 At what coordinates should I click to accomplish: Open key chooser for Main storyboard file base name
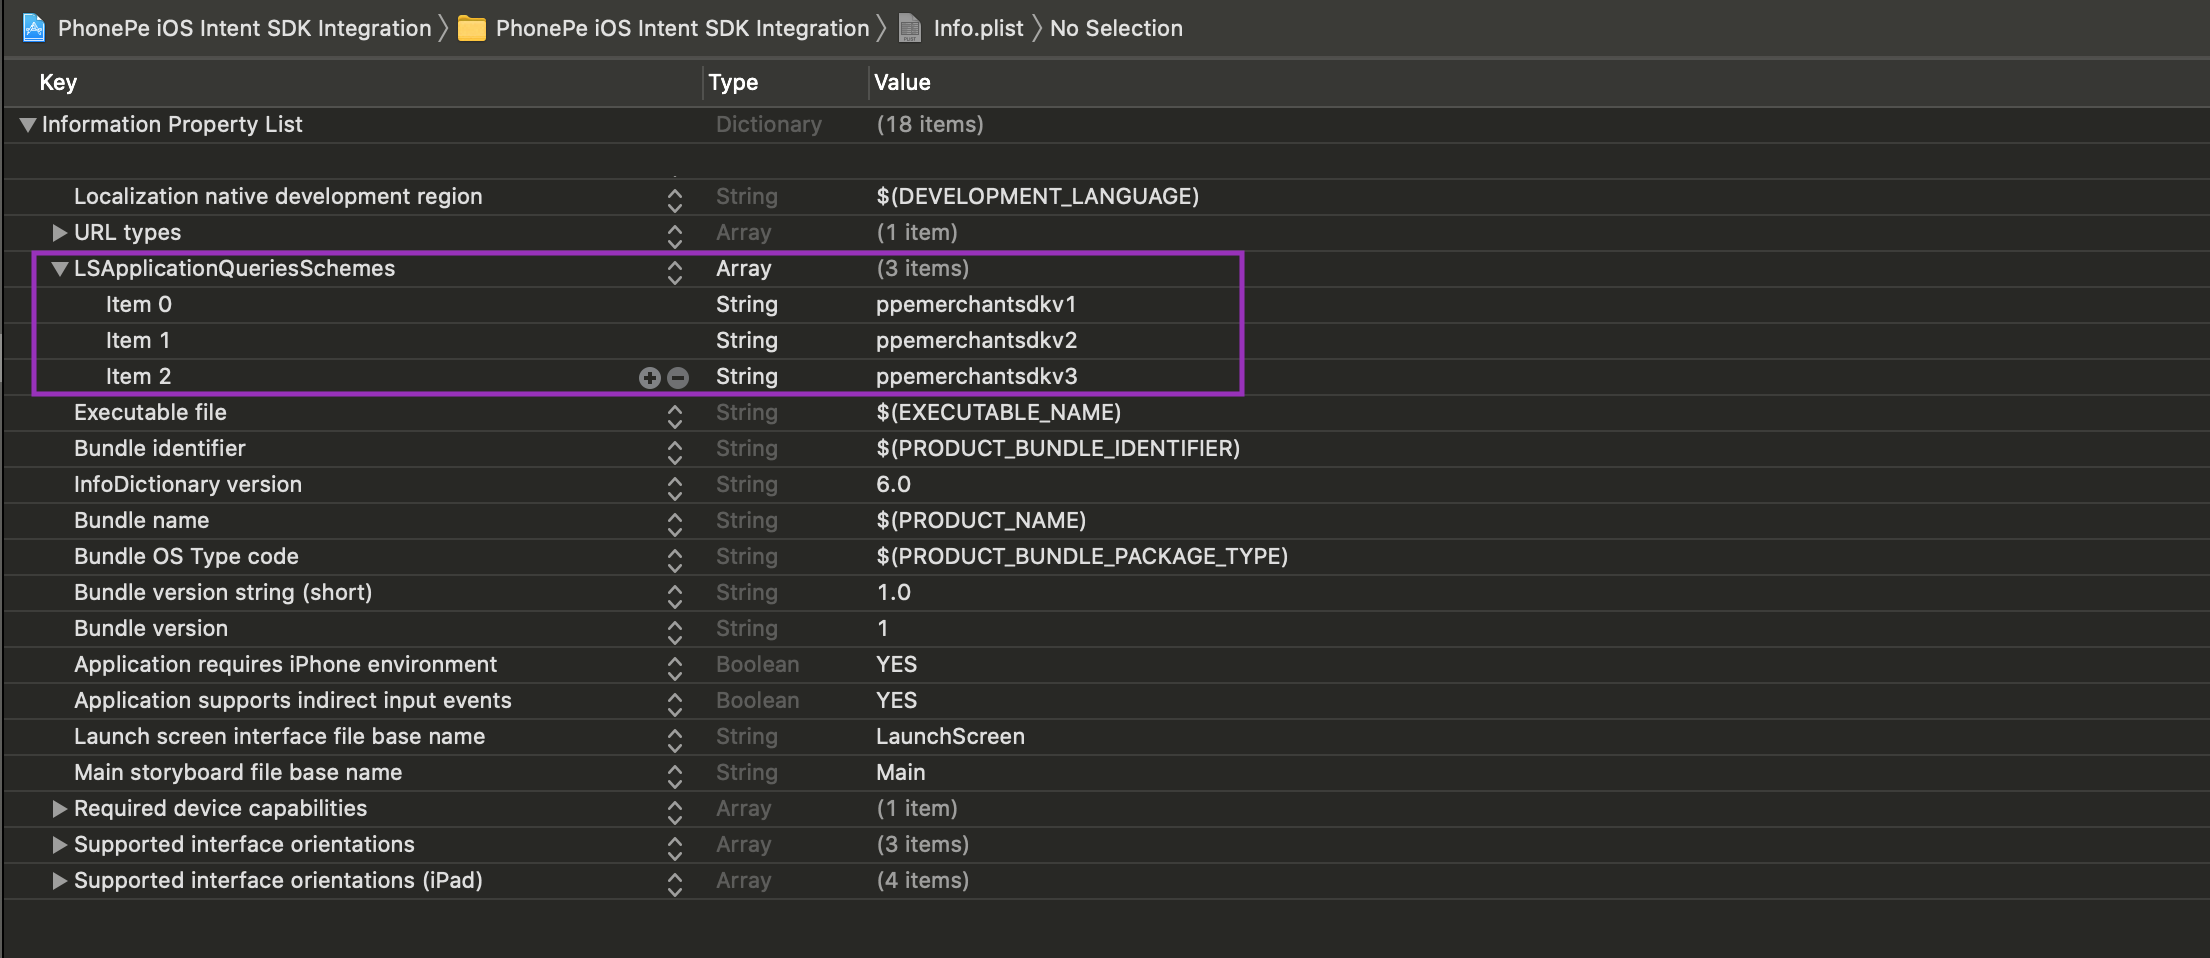[675, 775]
